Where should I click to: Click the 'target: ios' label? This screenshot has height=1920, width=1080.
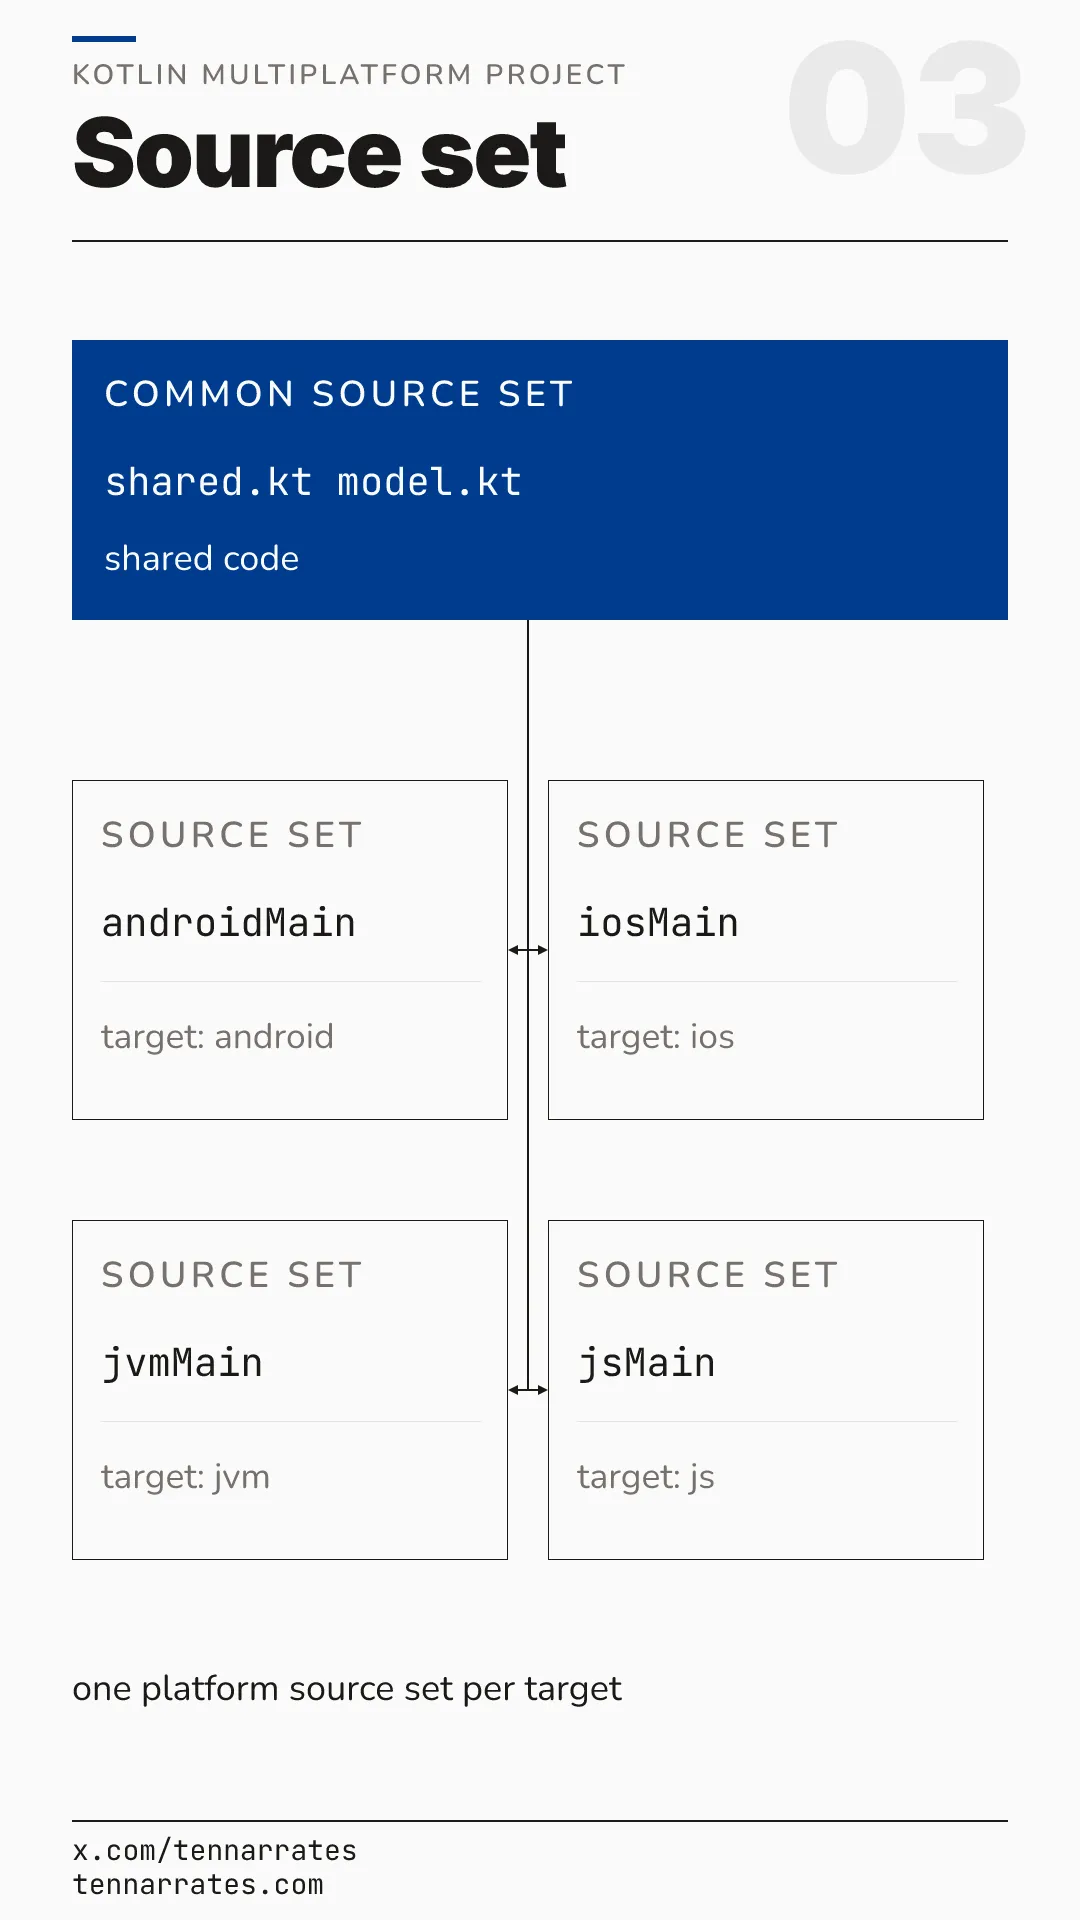point(655,1037)
